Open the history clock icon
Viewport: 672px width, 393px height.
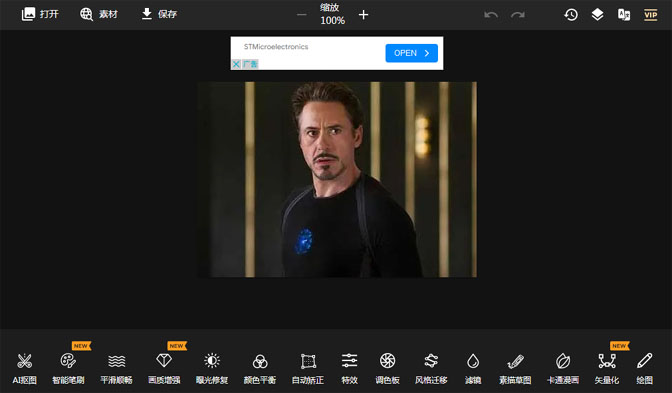(571, 15)
